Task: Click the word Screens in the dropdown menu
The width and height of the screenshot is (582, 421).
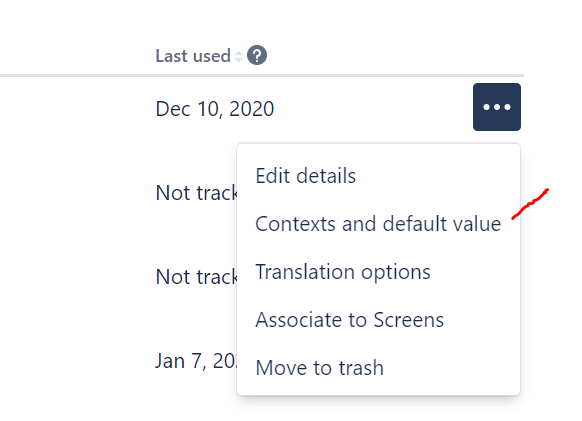Action: (x=408, y=320)
